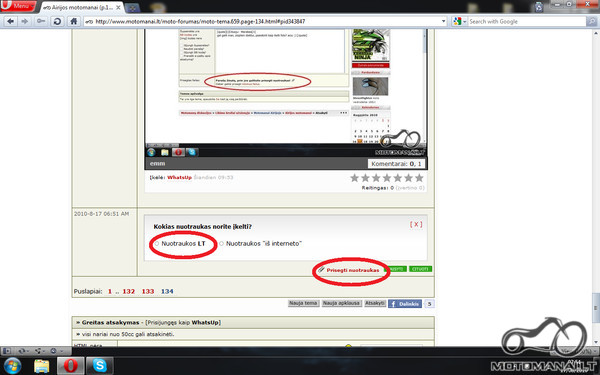
Task: Open the Windows Start orb
Action: [x=12, y=366]
